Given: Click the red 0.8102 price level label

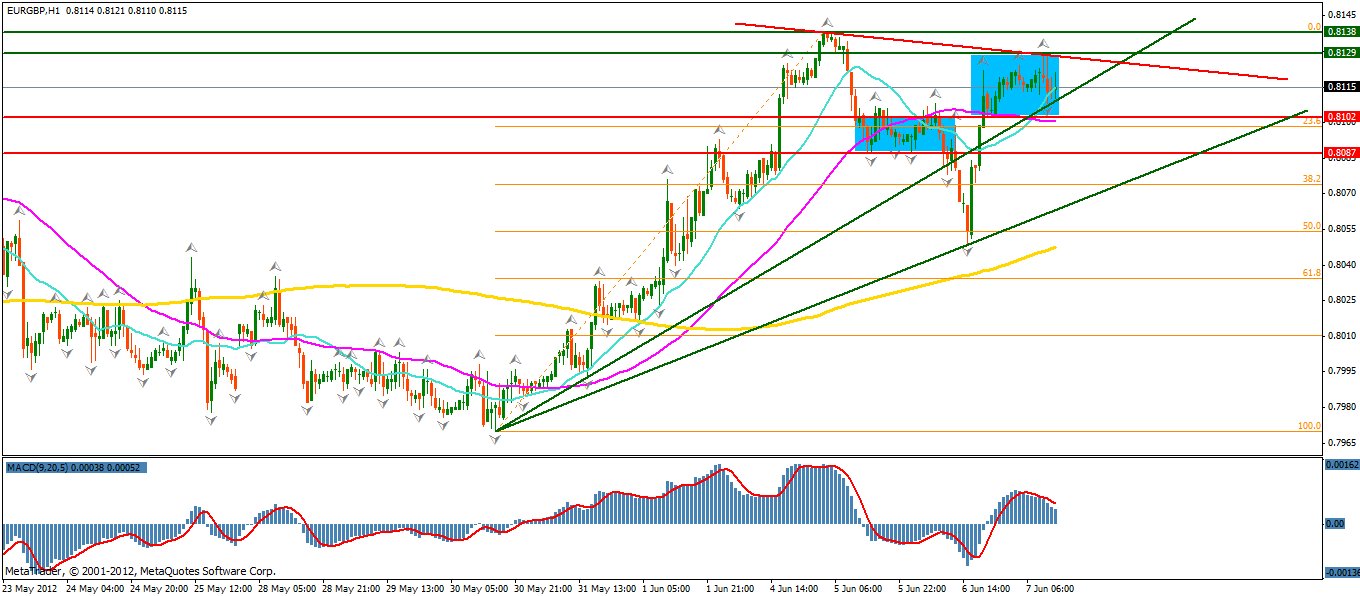Looking at the screenshot, I should 1339,117.
